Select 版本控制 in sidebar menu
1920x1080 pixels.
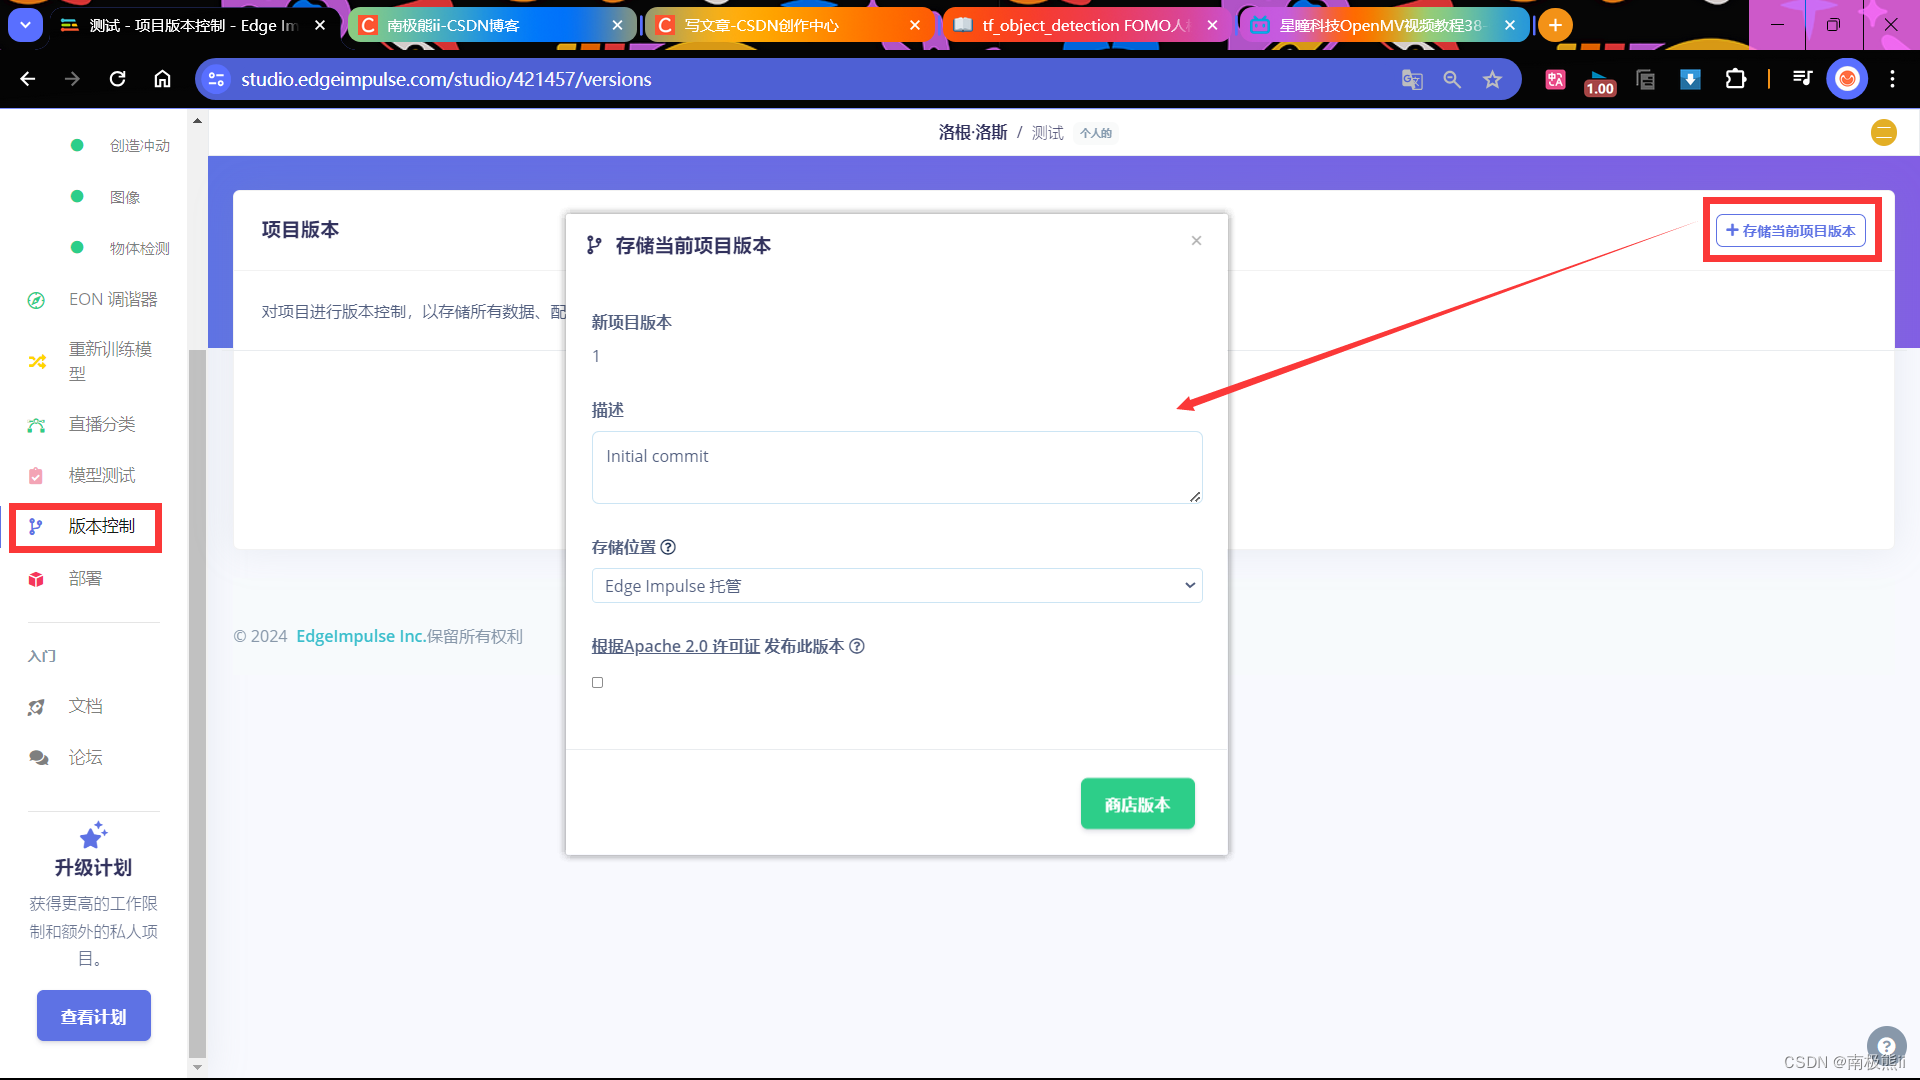point(100,527)
